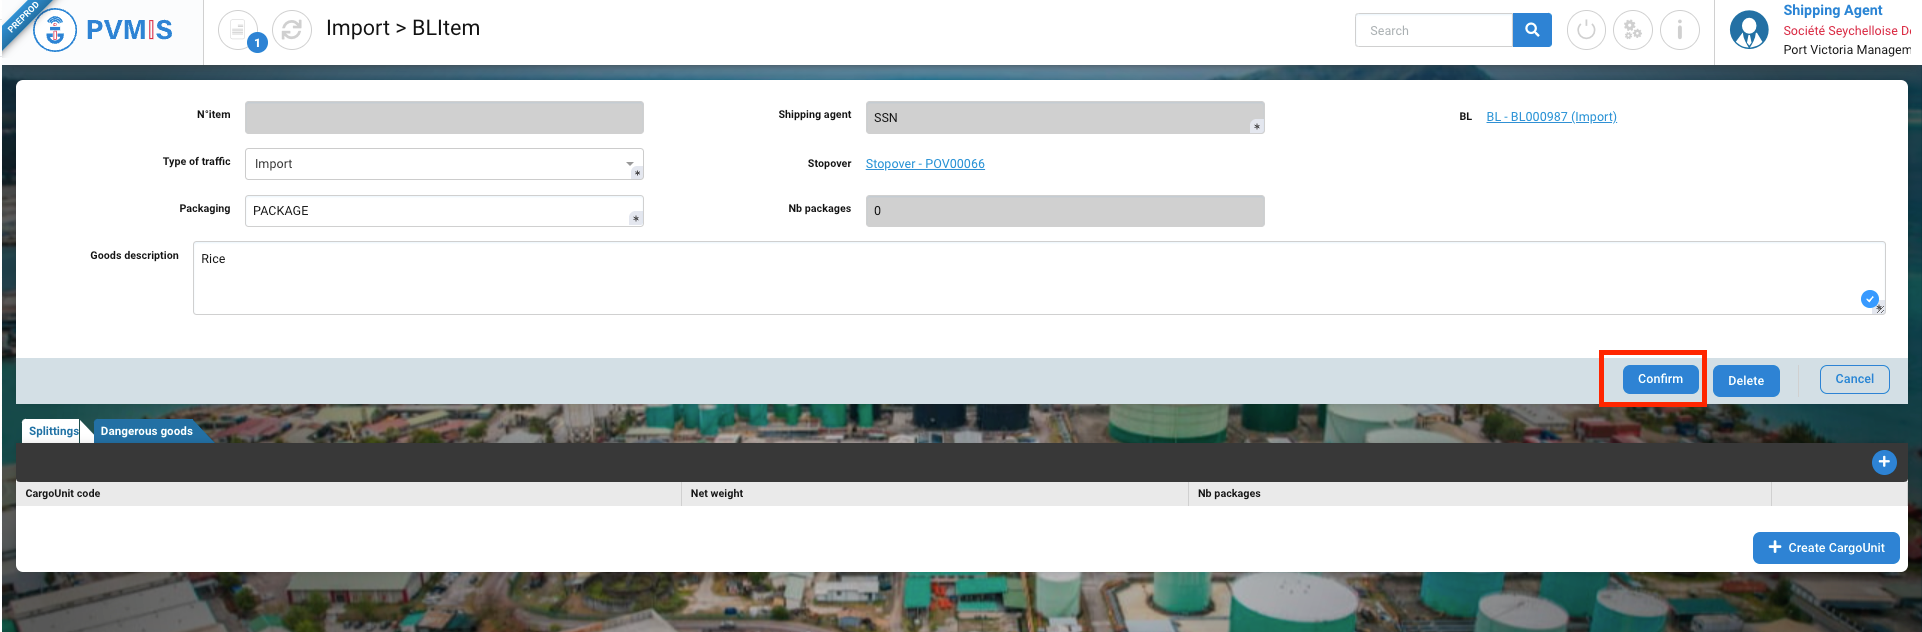Open the settings gears icon
Viewport: 1922px width, 632px height.
click(1632, 30)
